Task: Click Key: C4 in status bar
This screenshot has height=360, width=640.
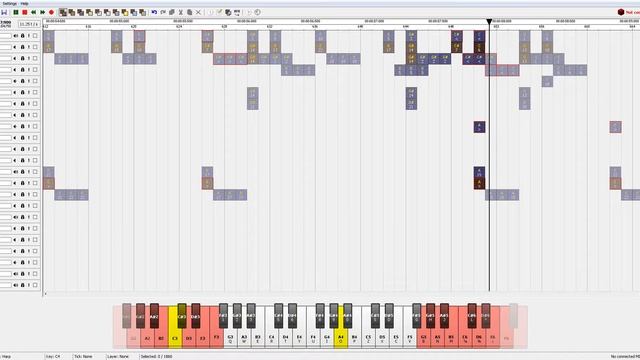Action: coord(53,356)
